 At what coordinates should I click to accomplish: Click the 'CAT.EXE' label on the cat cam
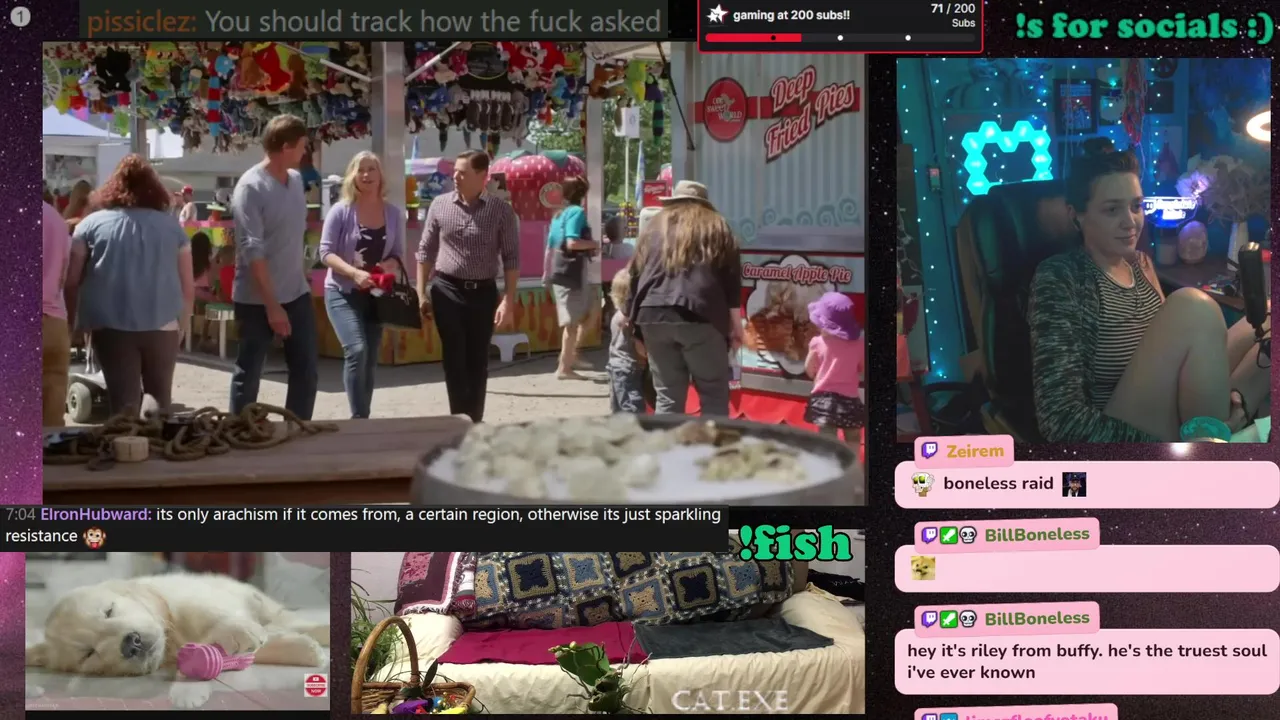(731, 699)
